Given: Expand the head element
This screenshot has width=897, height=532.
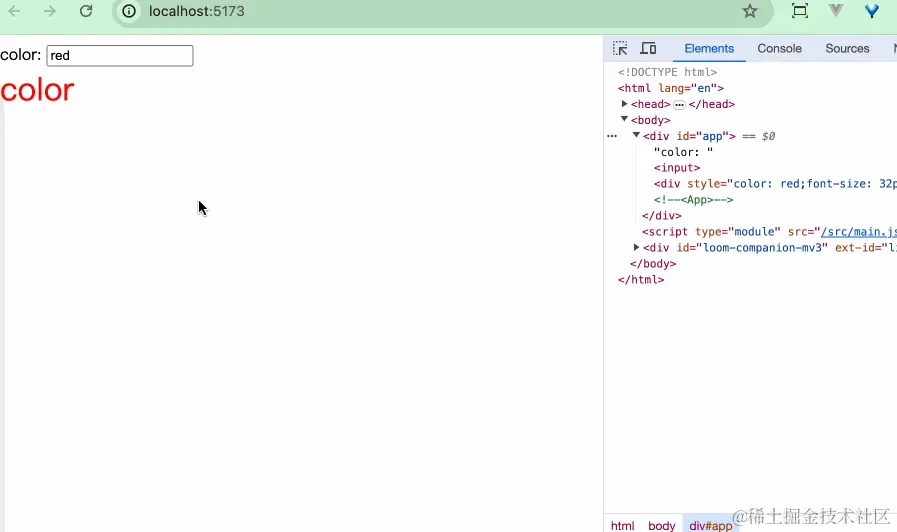Looking at the screenshot, I should click(x=624, y=104).
